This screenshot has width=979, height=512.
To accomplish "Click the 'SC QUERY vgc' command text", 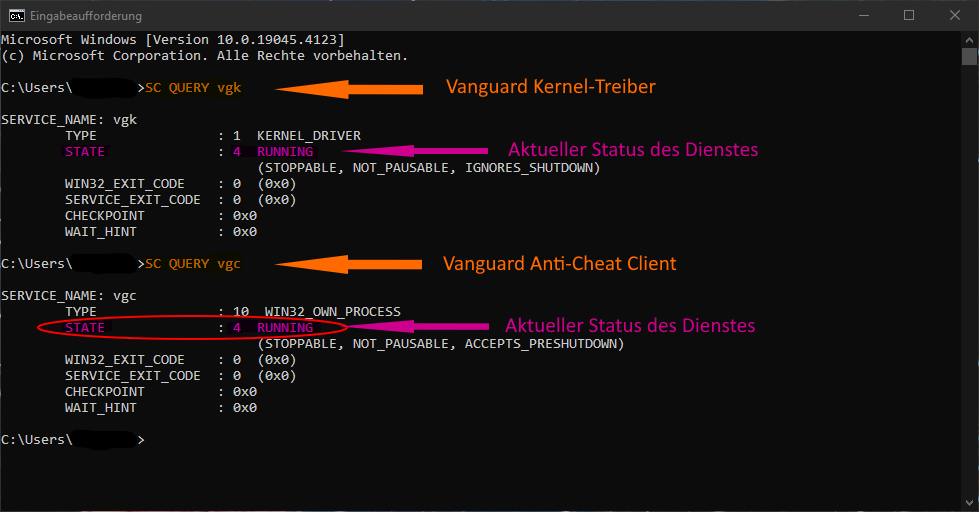I will click(x=193, y=264).
